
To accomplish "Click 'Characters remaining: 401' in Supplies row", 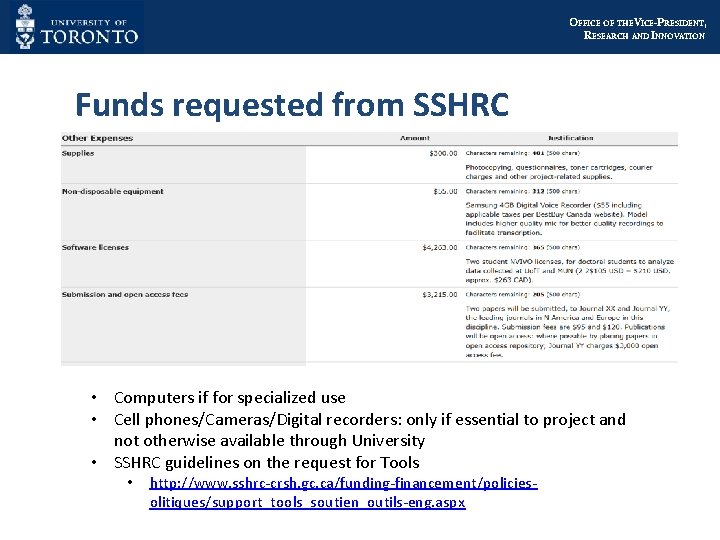I will pos(523,153).
